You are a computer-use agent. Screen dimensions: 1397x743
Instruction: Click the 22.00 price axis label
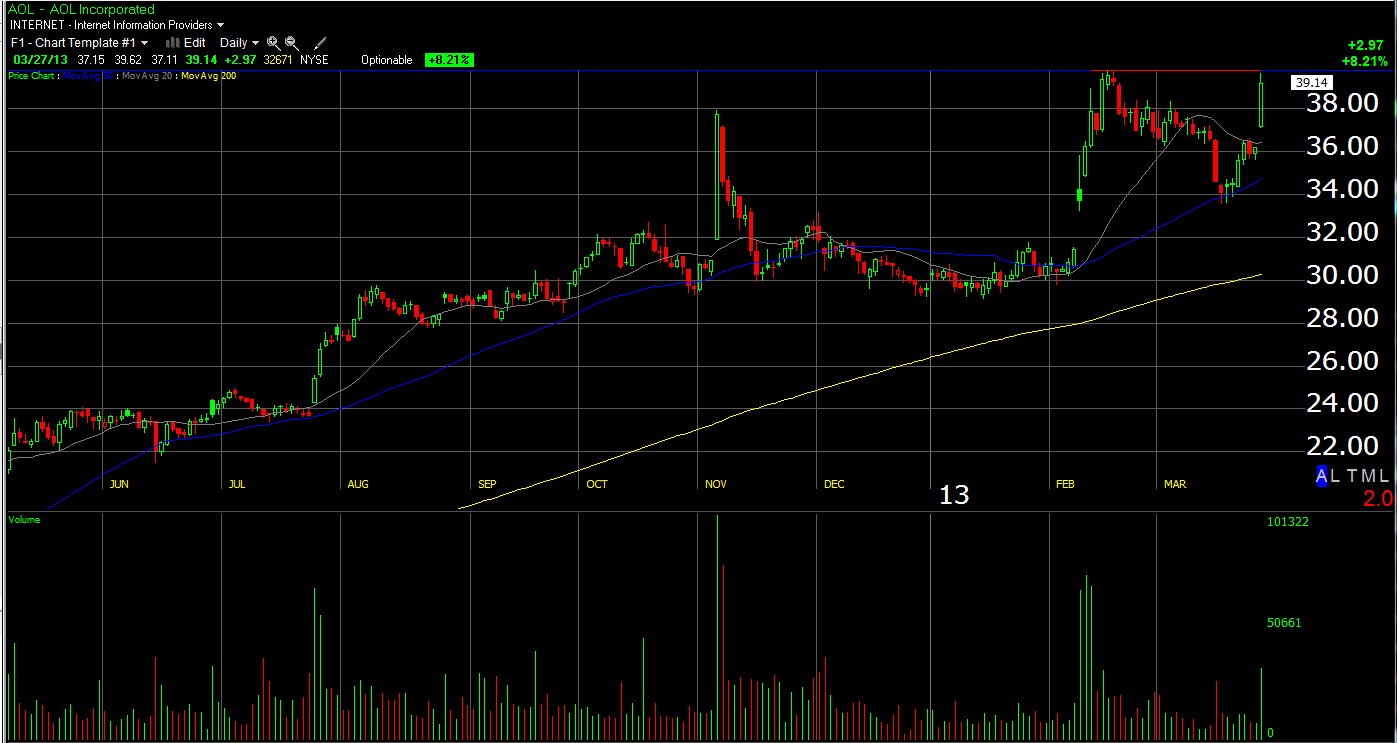[x=1343, y=446]
